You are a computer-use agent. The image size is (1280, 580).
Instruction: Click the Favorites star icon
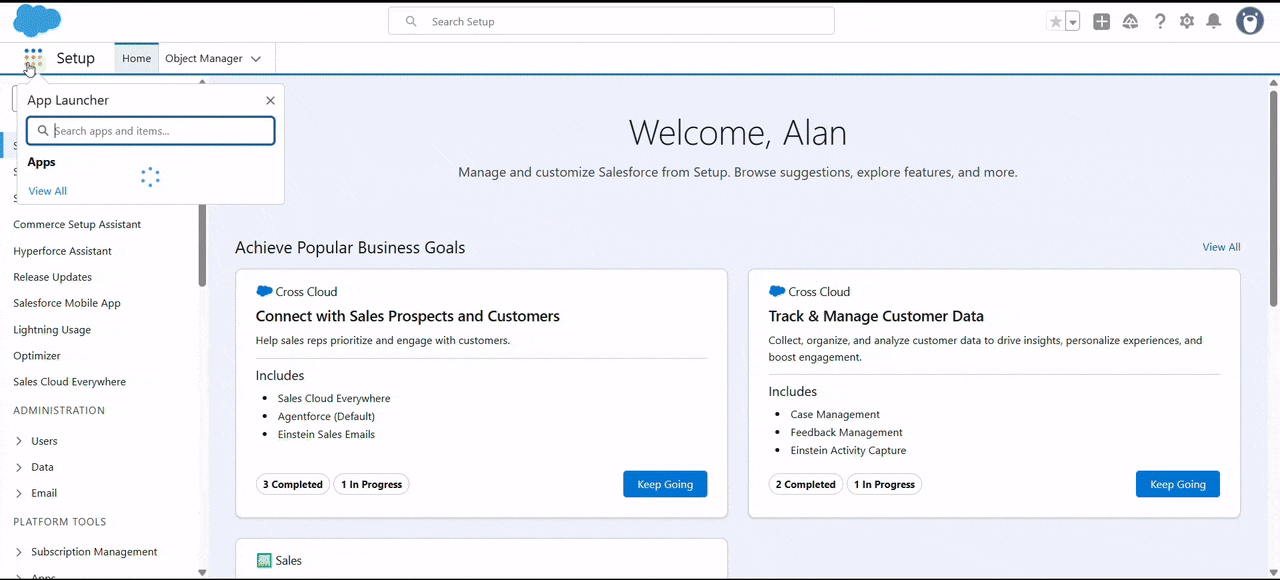pyautogui.click(x=1055, y=22)
